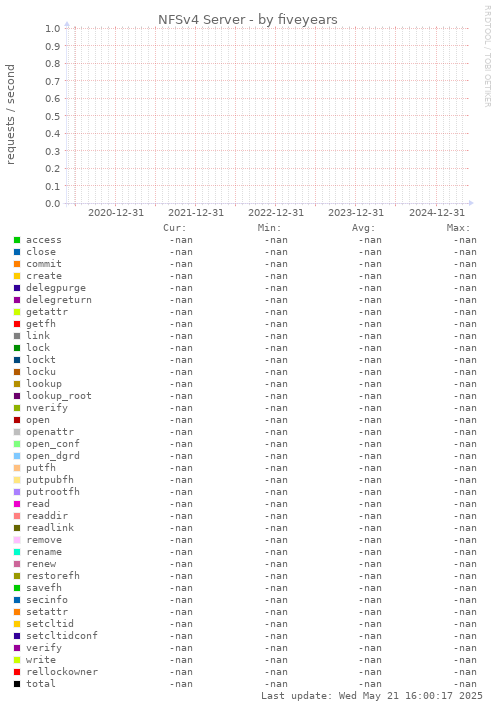Screen dimensions: 497x708
Task: Click the Last update timestamp text
Action: pos(372,696)
